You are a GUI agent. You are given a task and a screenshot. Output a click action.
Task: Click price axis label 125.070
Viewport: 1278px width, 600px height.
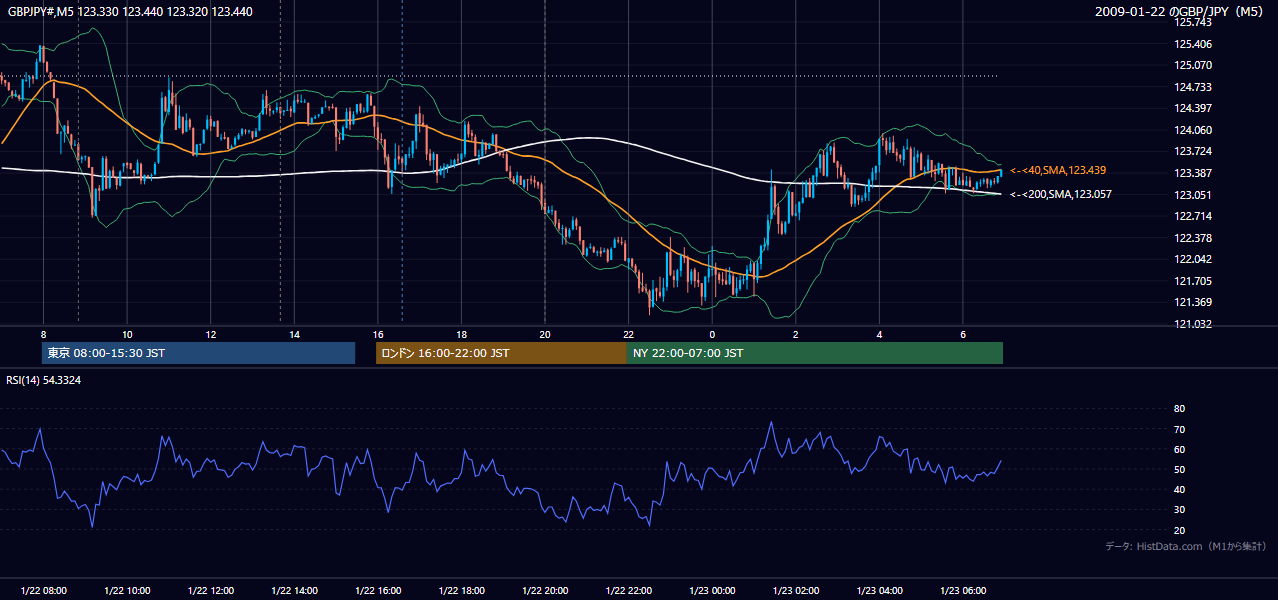(1192, 66)
